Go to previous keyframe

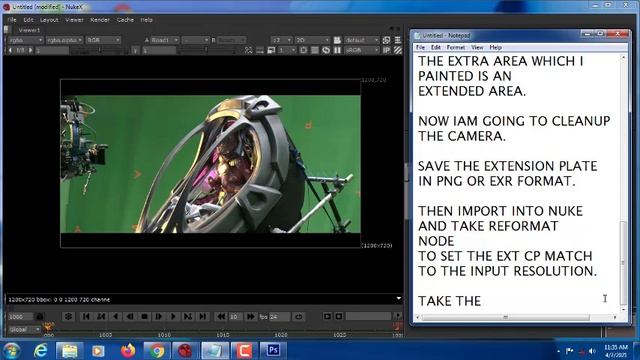tap(101, 316)
